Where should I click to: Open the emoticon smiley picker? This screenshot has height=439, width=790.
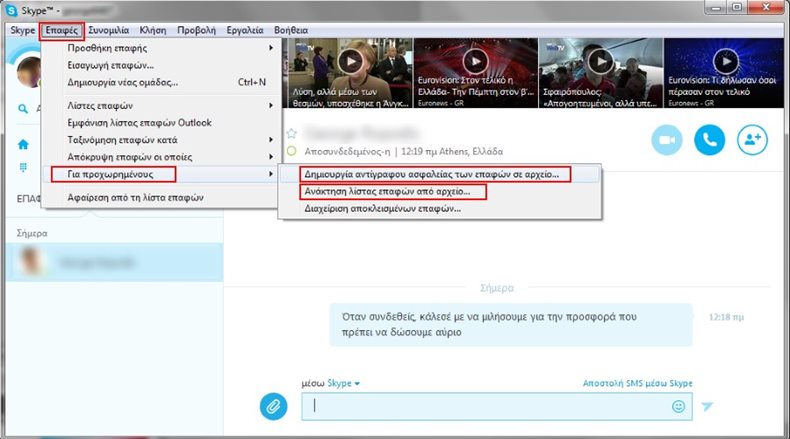click(x=678, y=406)
